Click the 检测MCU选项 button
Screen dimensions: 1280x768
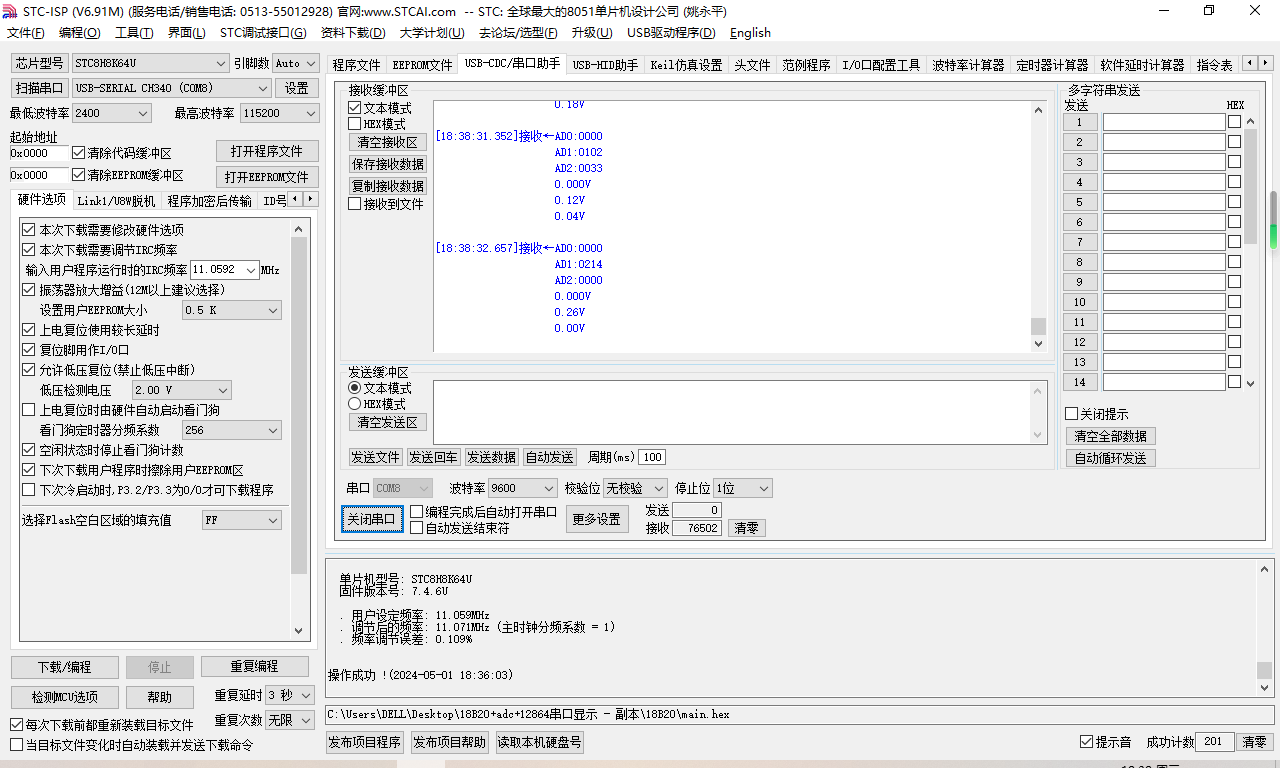pos(65,697)
